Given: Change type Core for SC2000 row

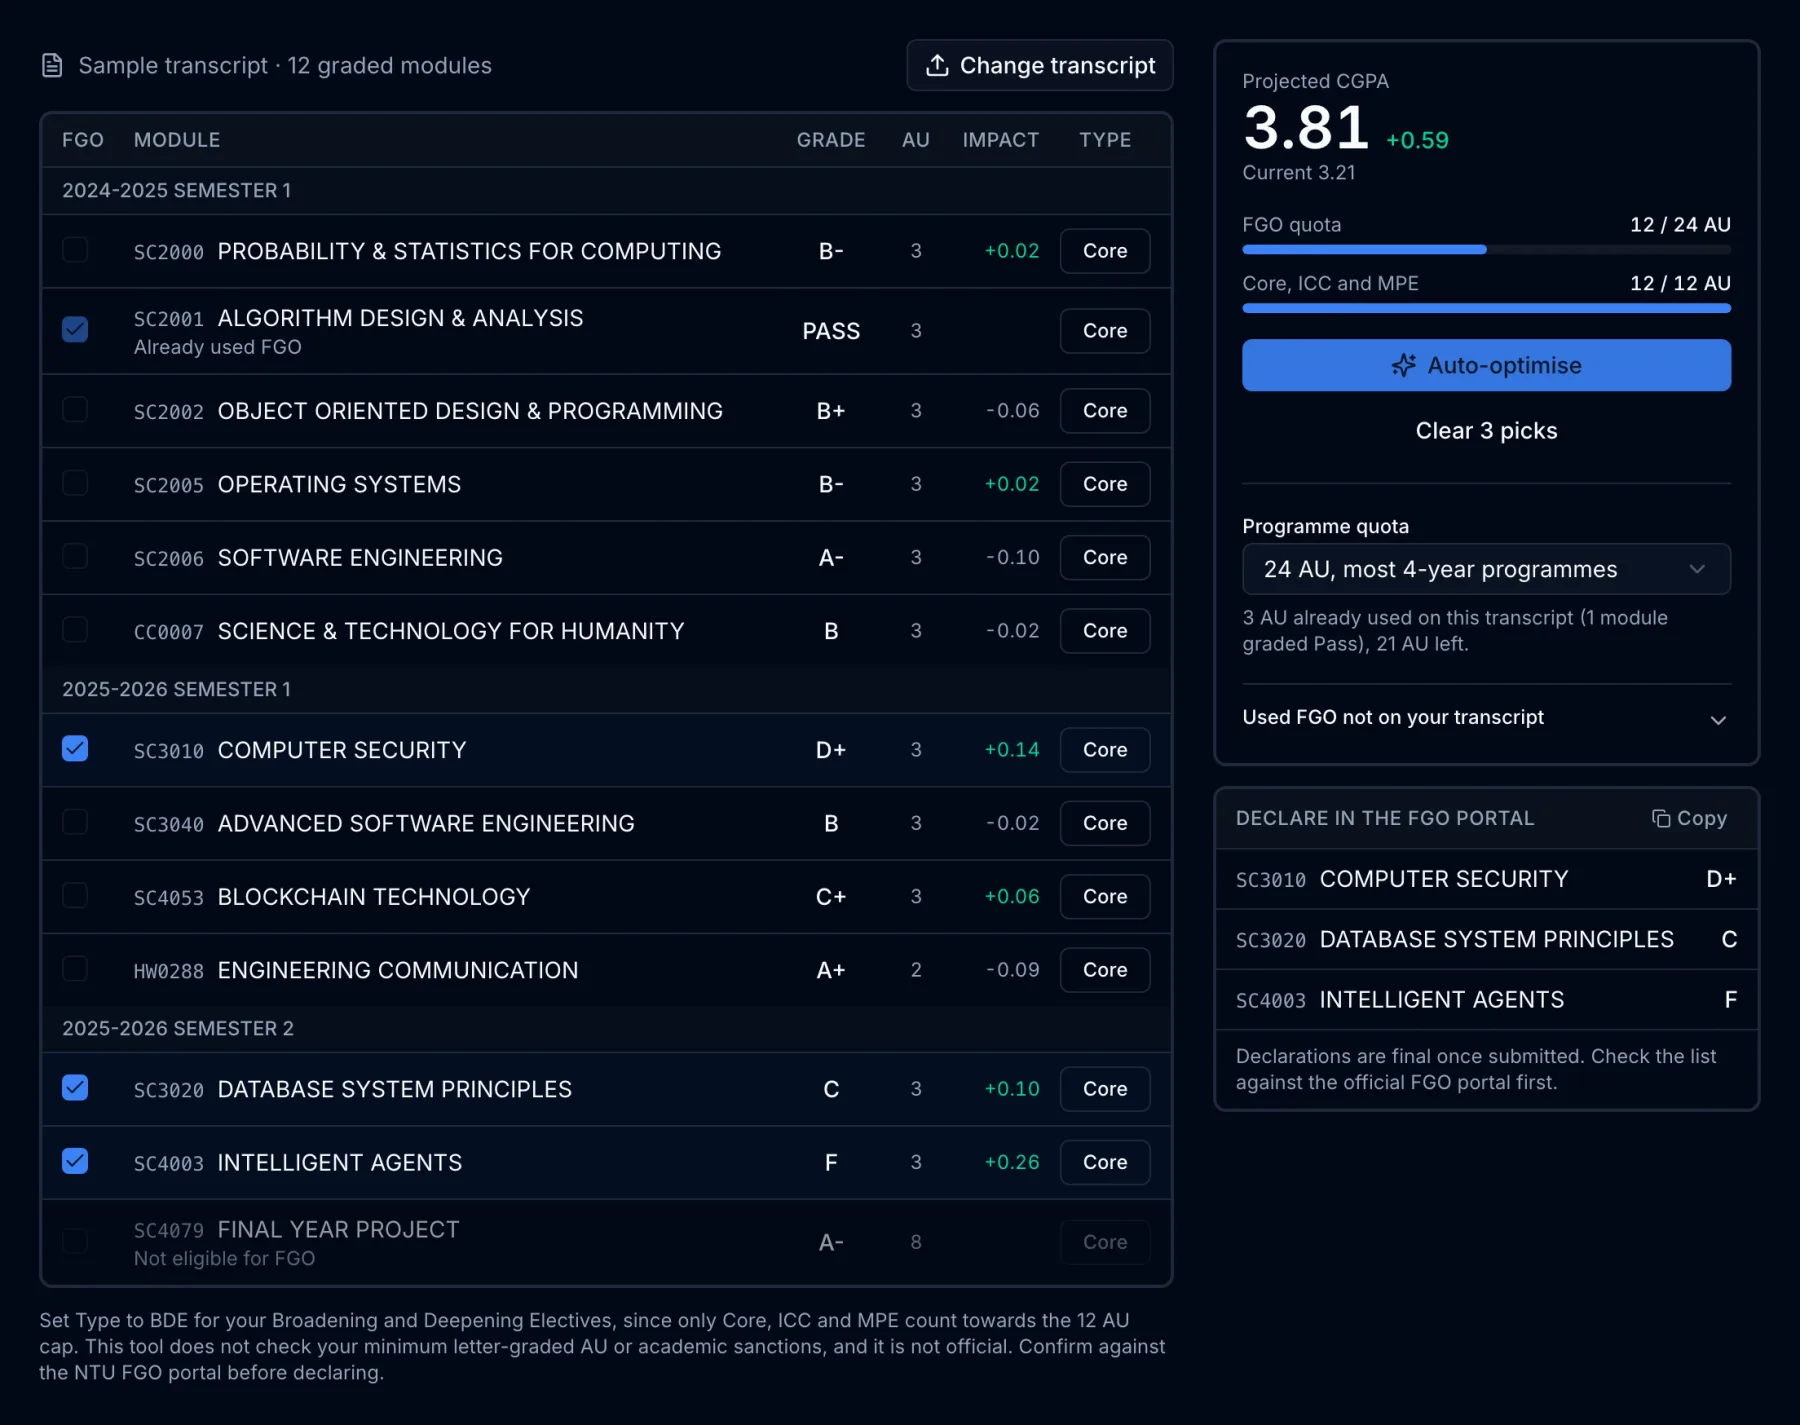Looking at the screenshot, I should 1105,251.
